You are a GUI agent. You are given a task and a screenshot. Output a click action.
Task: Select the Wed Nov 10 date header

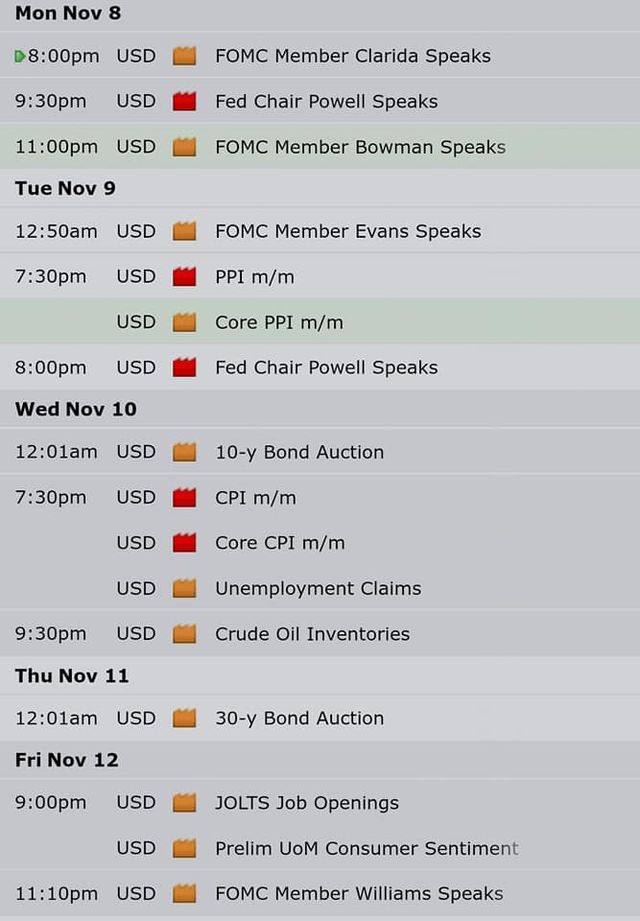(76, 409)
